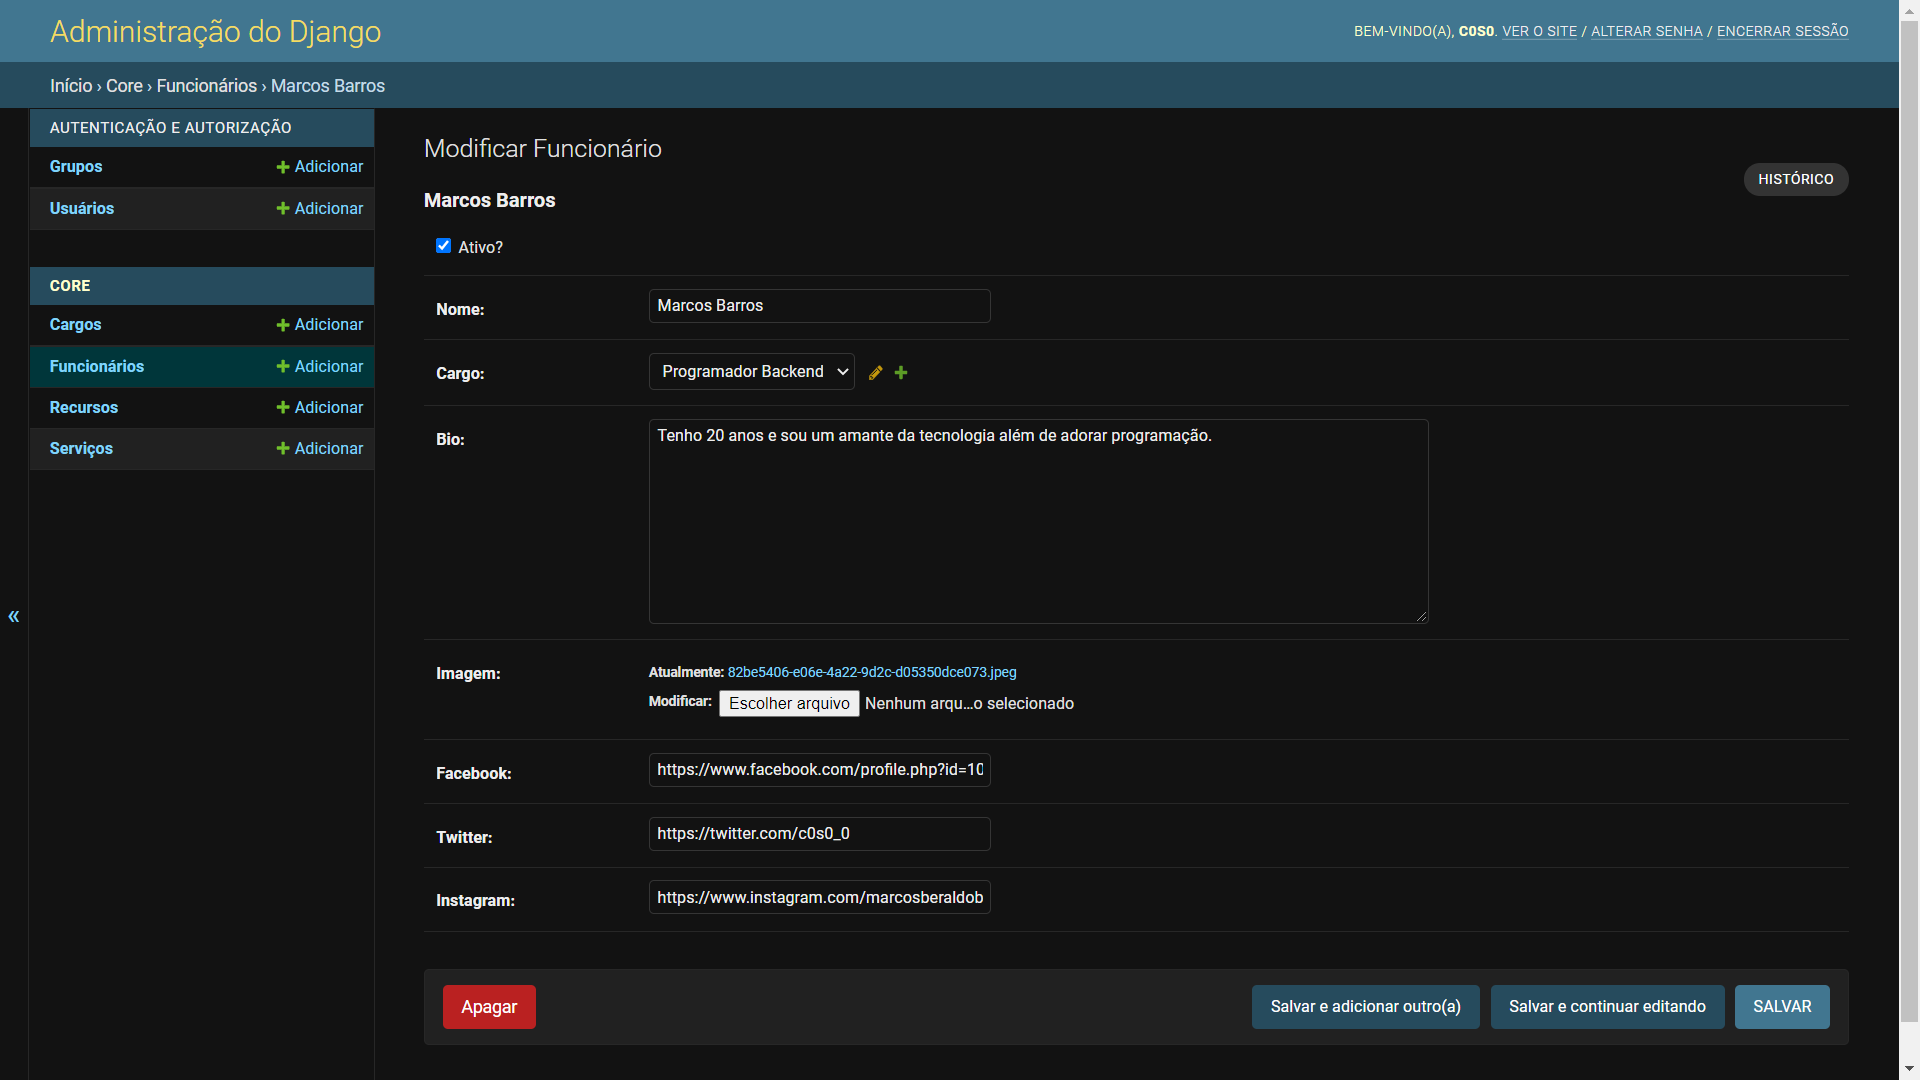Open Cargos in sidebar
1920x1080 pixels.
pyautogui.click(x=76, y=325)
